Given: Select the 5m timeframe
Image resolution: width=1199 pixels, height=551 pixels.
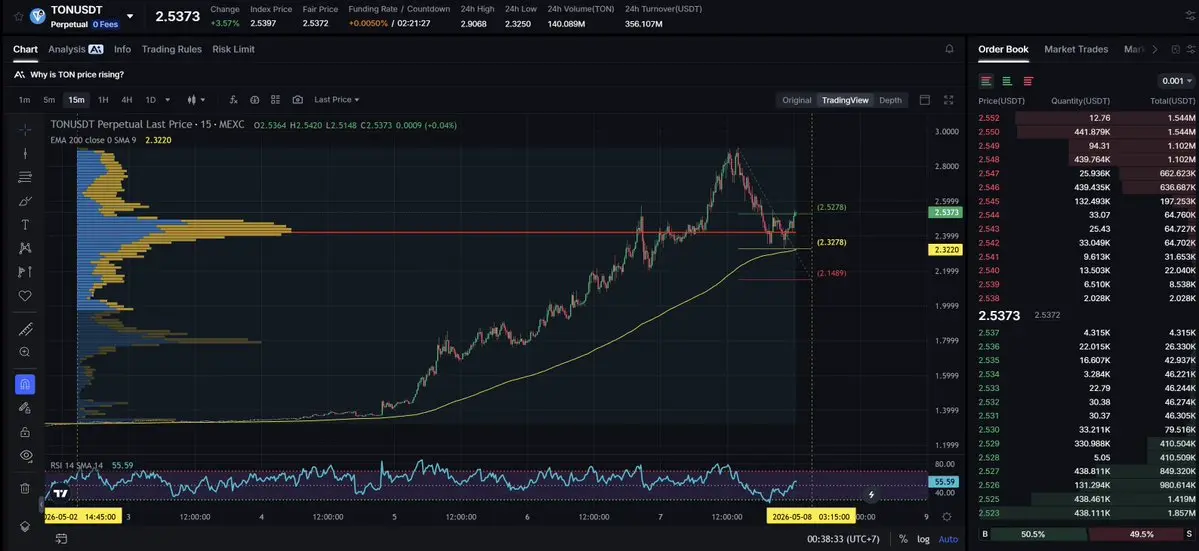Looking at the screenshot, I should (x=49, y=99).
